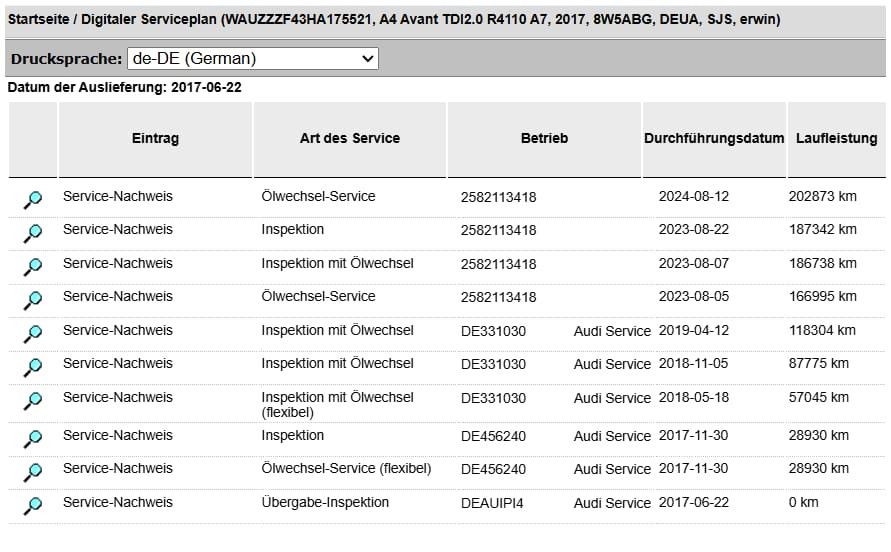This screenshot has height=552, width=891.
Task: Click the Laufleistung column header
Action: pos(836,139)
